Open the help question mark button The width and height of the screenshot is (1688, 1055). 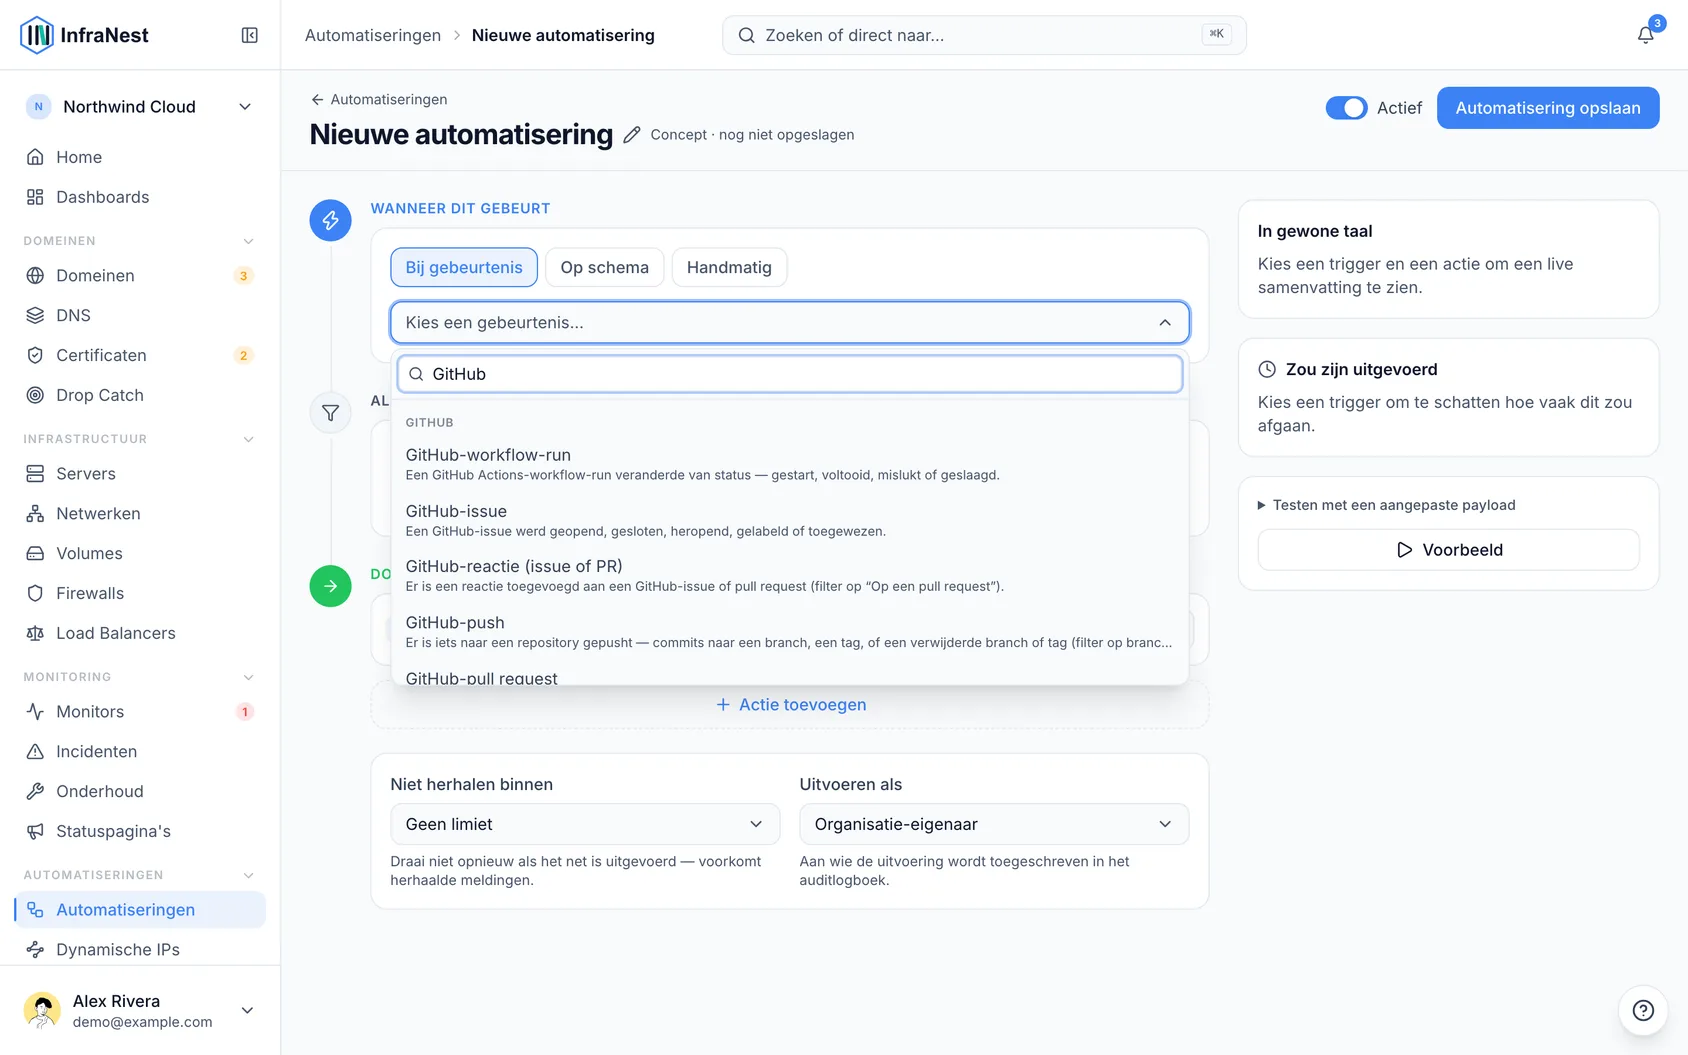coord(1643,1010)
